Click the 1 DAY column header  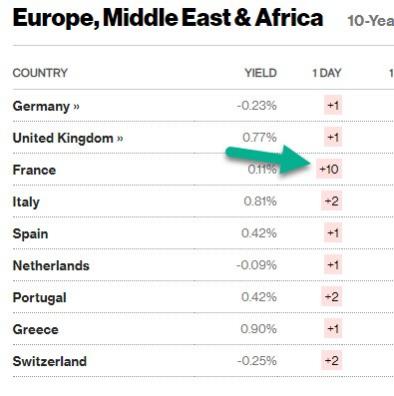327,73
